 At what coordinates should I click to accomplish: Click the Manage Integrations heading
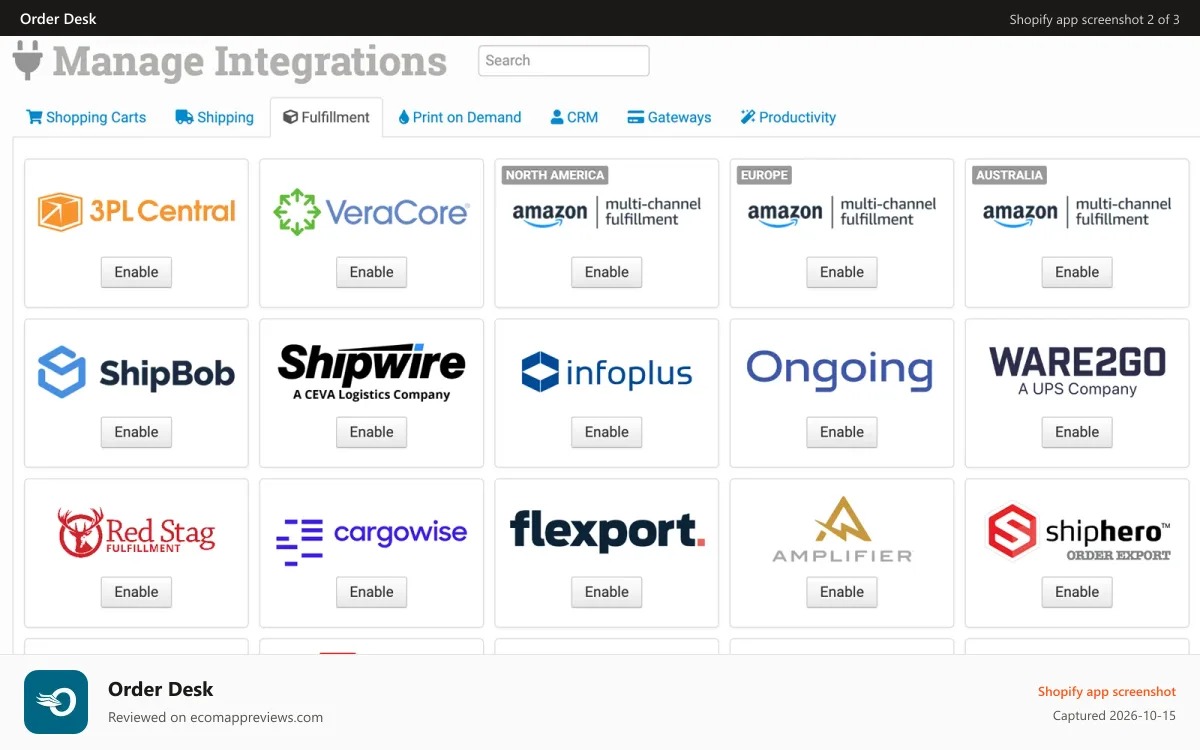point(250,62)
